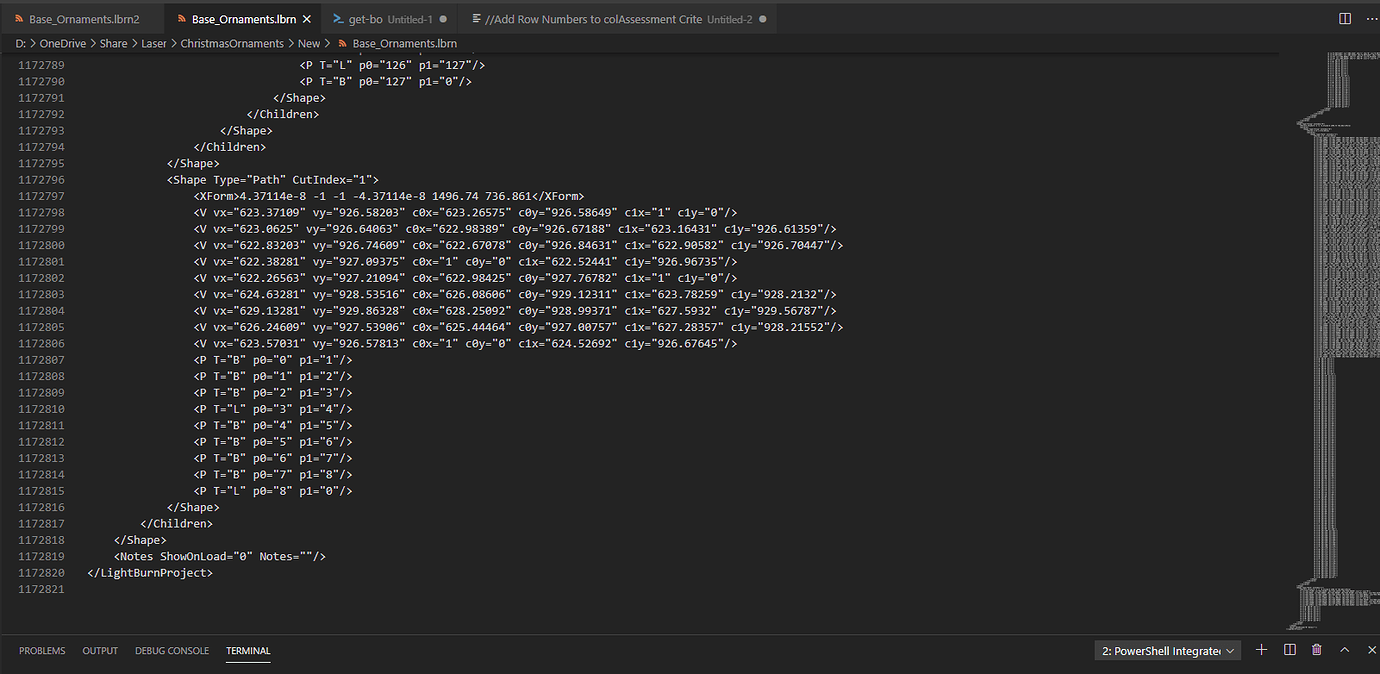The image size is (1380, 674).
Task: Select the DEBUG CONSOLE tab
Action: (172, 651)
